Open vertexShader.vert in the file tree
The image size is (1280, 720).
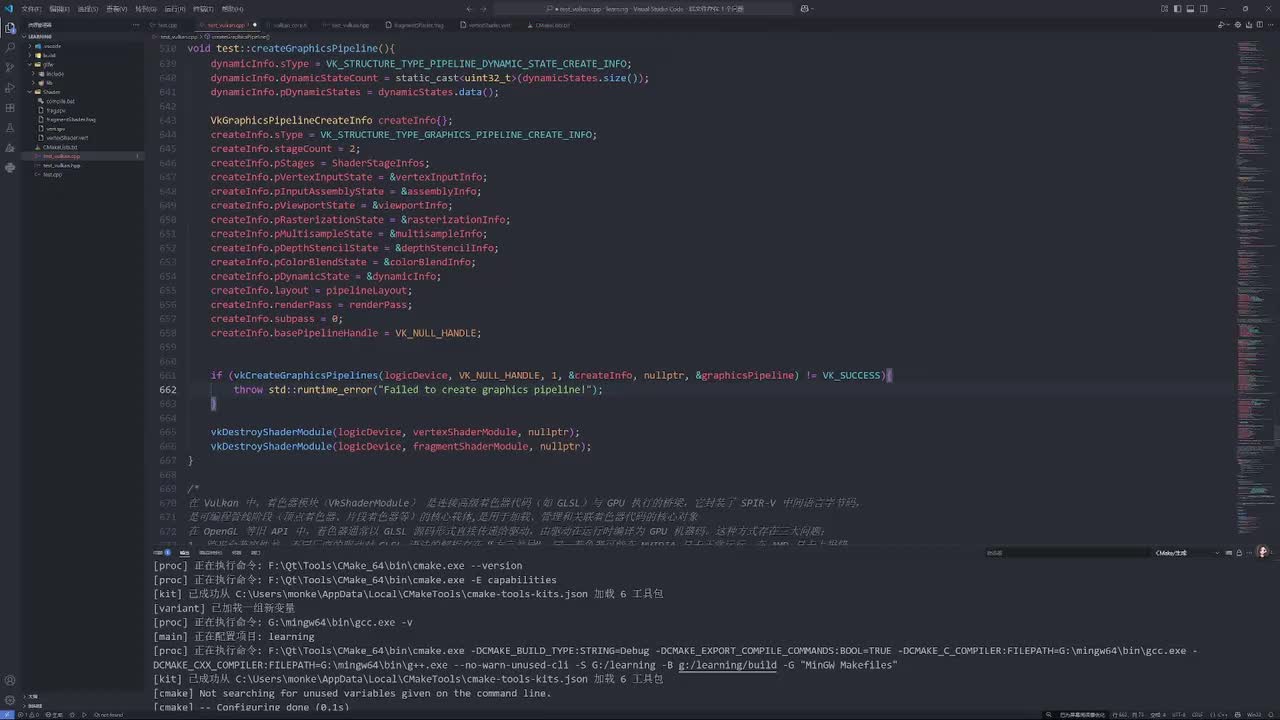point(68,138)
